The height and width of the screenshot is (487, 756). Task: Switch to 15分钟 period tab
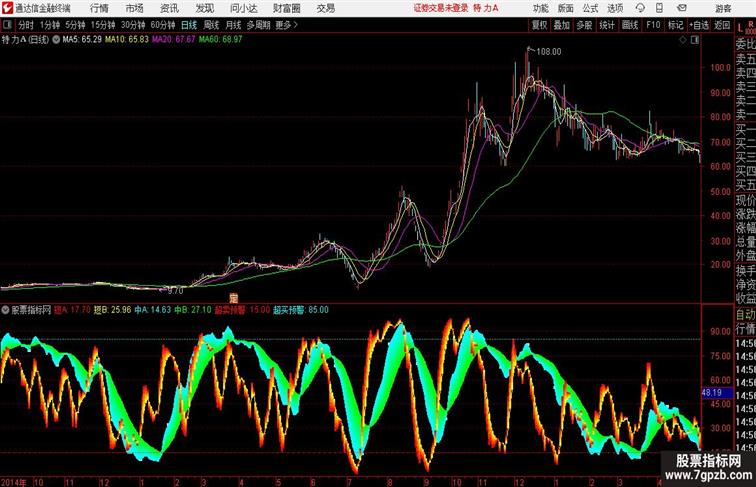click(103, 25)
